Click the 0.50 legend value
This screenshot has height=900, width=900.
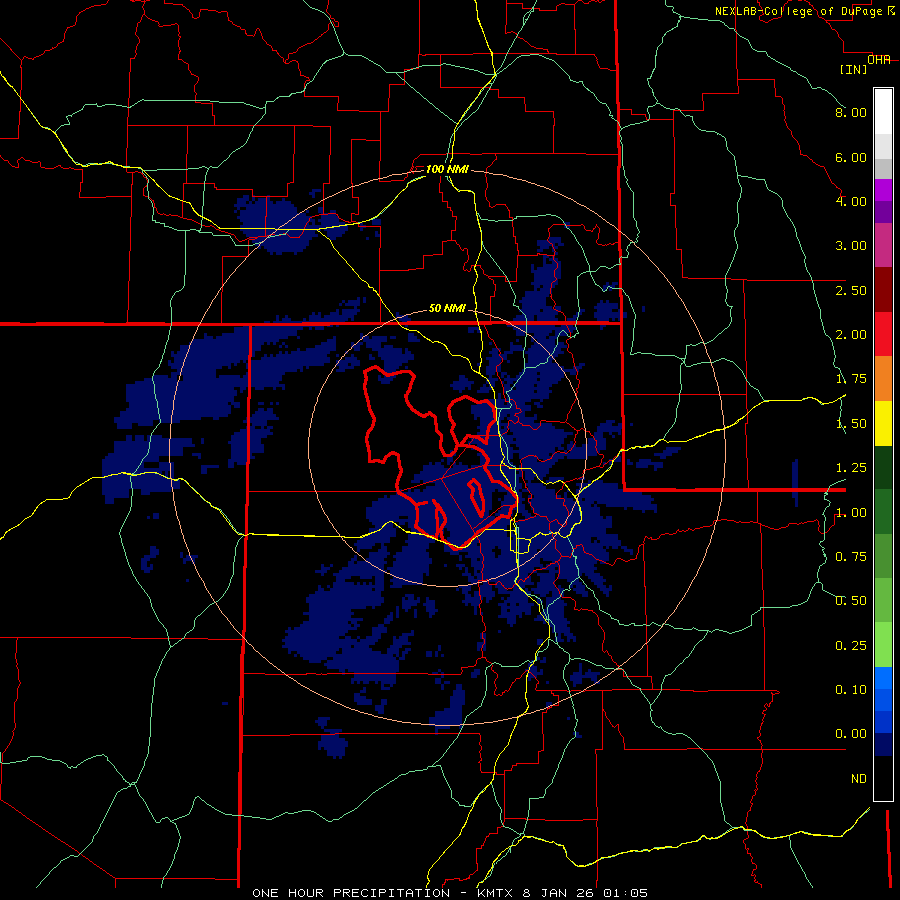(x=851, y=601)
